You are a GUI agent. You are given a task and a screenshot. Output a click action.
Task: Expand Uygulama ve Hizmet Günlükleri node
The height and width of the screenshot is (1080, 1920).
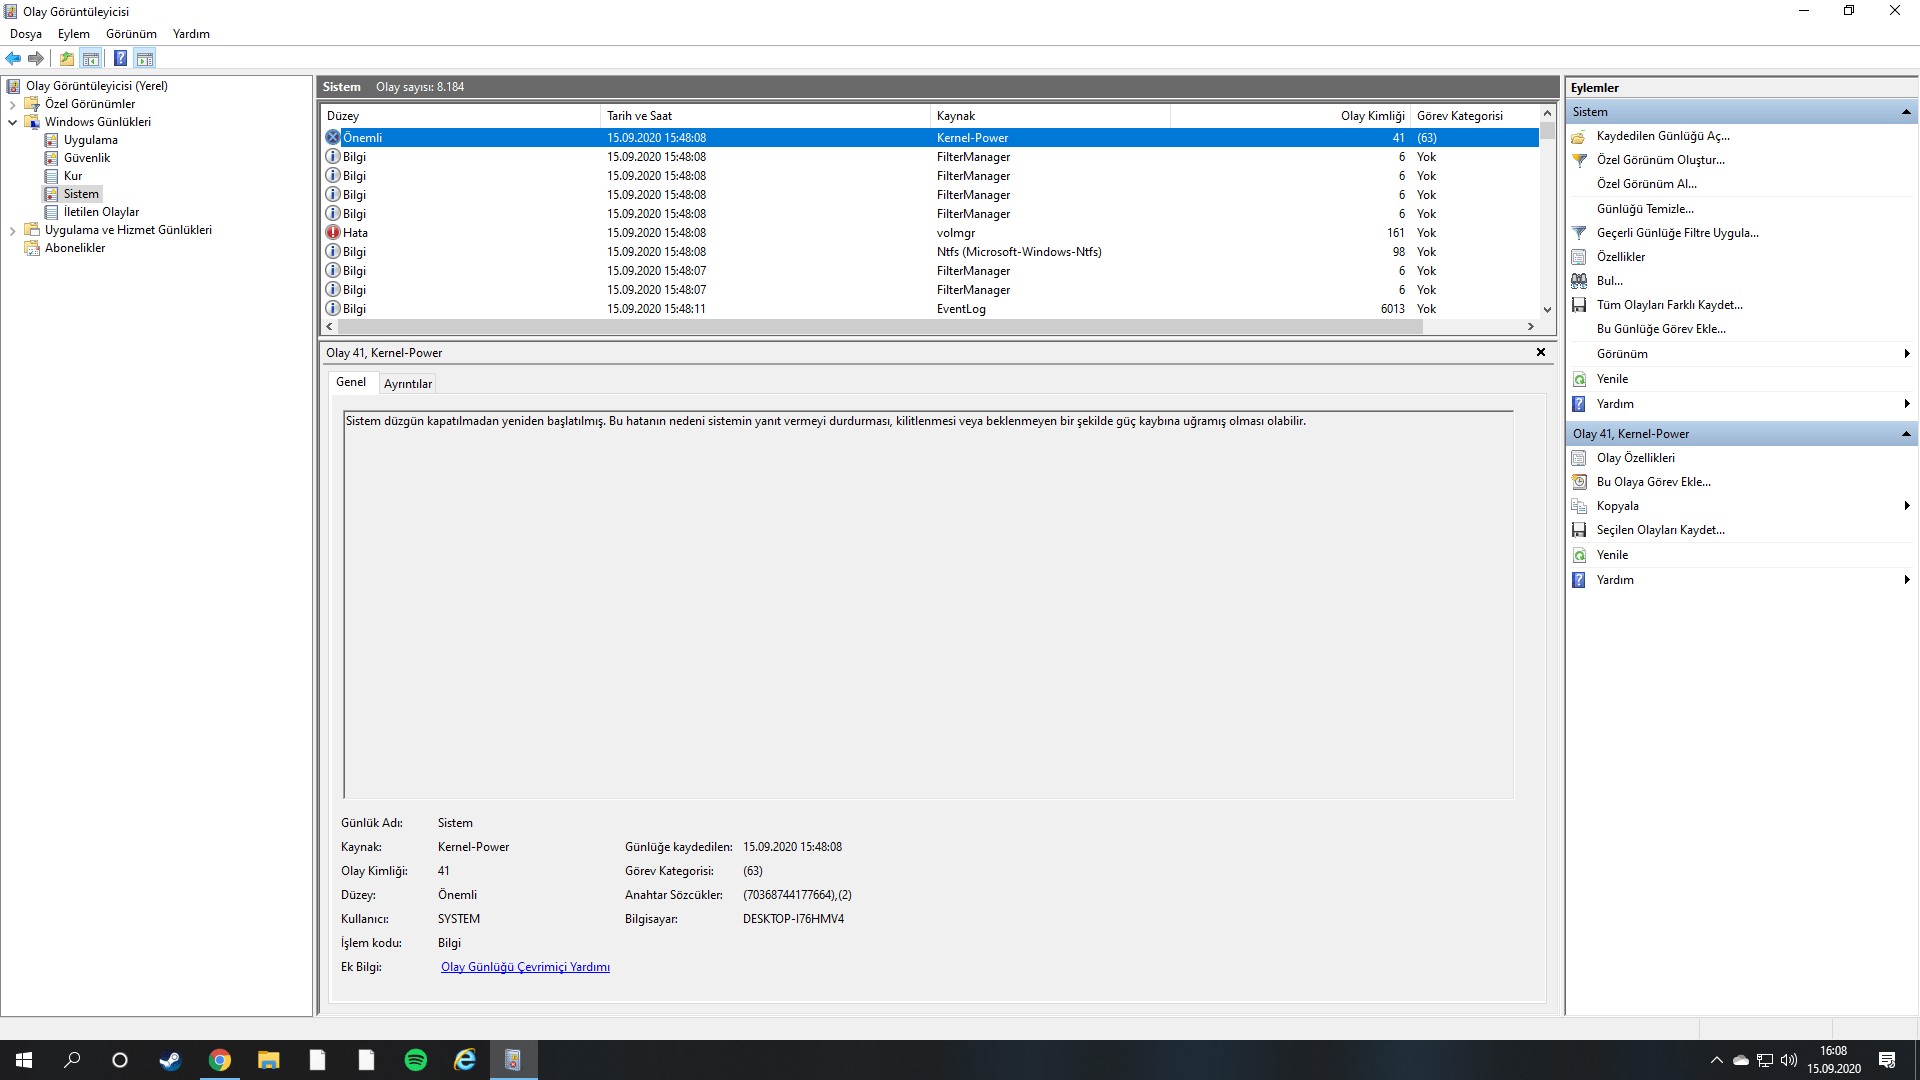coord(12,230)
